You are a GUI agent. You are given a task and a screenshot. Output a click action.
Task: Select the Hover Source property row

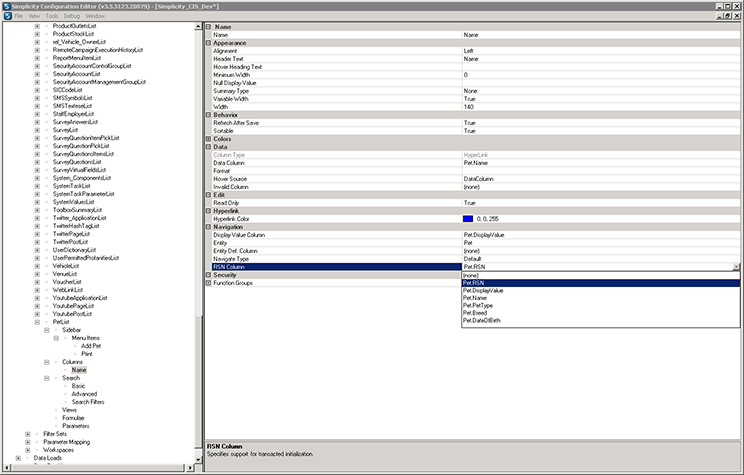click(x=476, y=179)
